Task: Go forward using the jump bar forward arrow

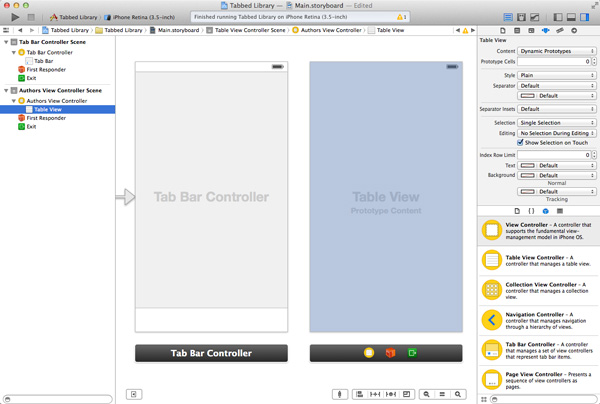Action: coord(32,30)
